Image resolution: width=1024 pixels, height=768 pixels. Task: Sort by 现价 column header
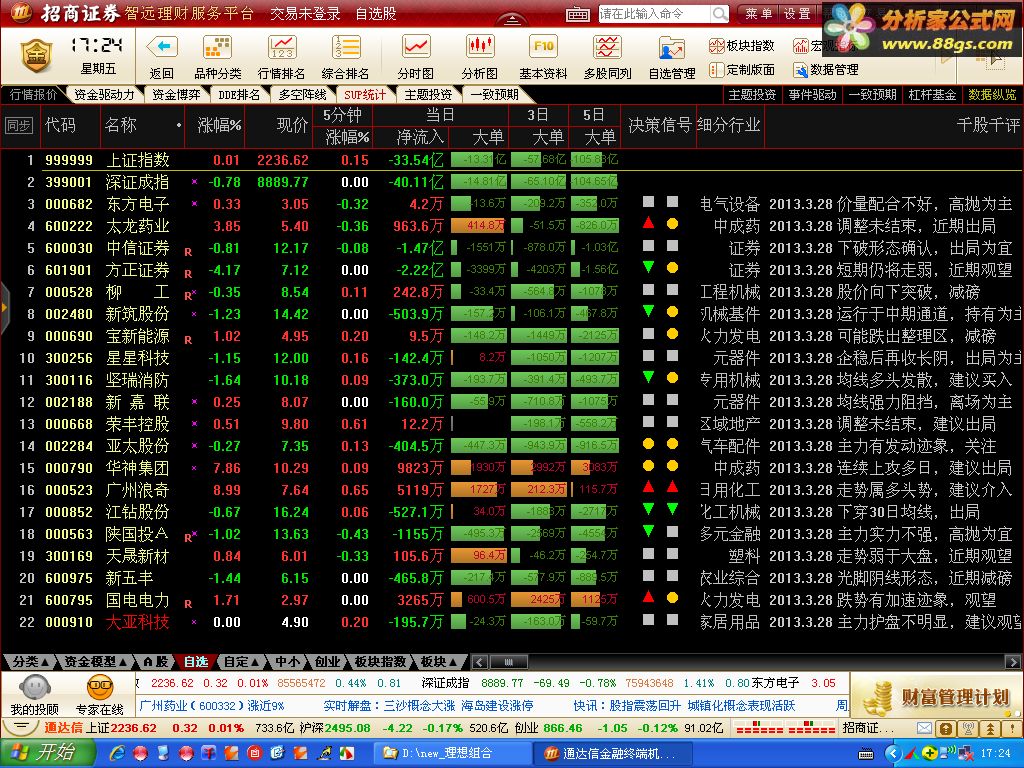(292, 125)
